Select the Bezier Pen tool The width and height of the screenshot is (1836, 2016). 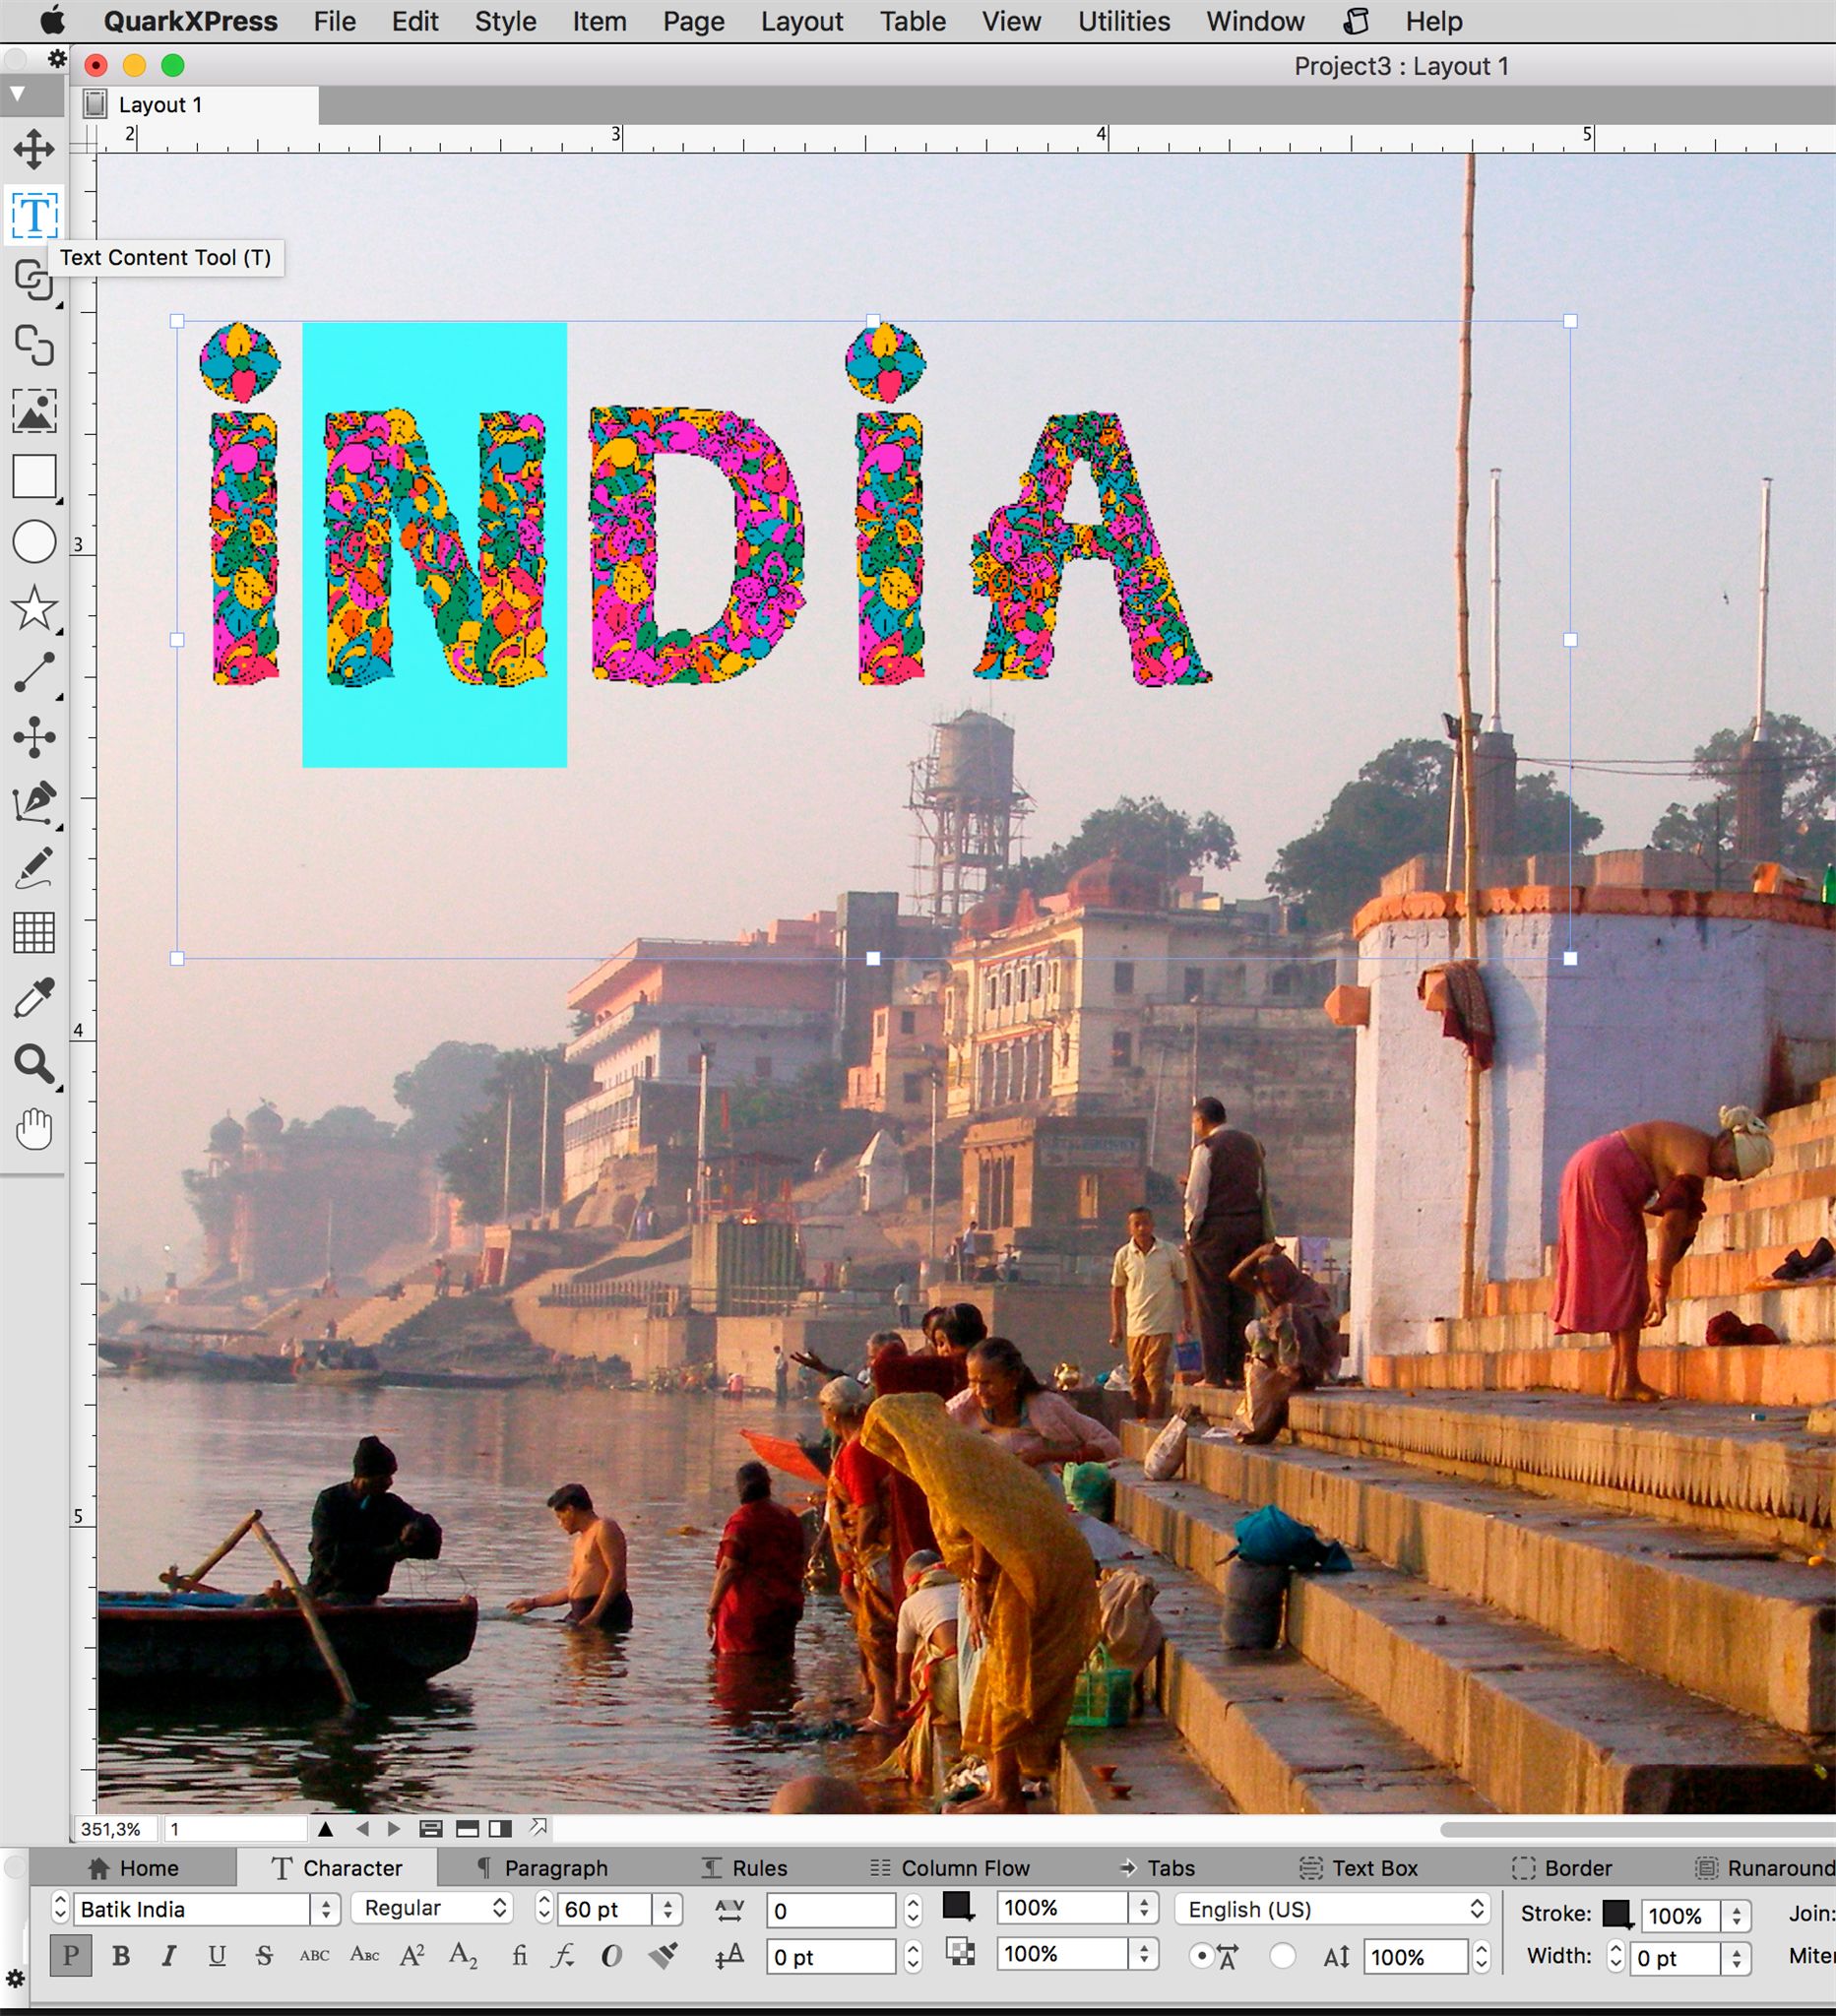(x=34, y=803)
